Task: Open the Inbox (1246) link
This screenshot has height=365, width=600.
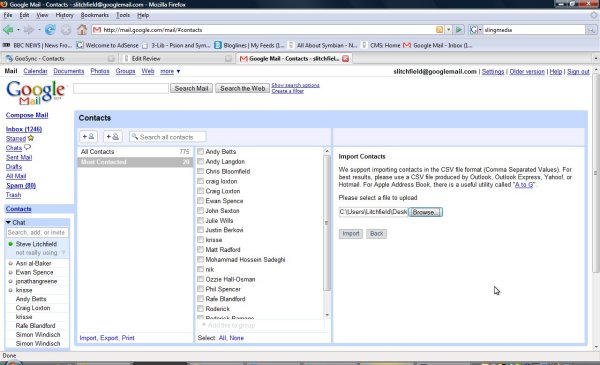Action: point(24,129)
